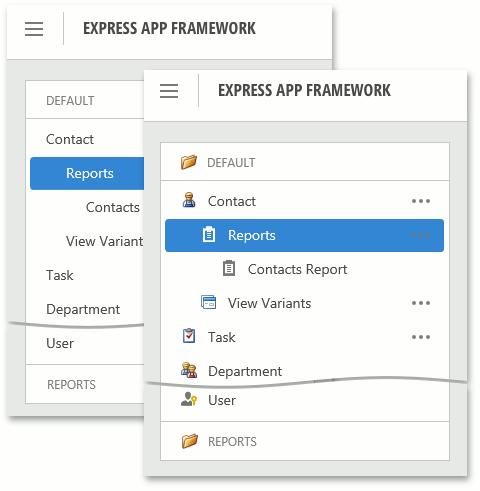Open the hamburger menu in back panel
This screenshot has width=480, height=491.
(x=34, y=29)
